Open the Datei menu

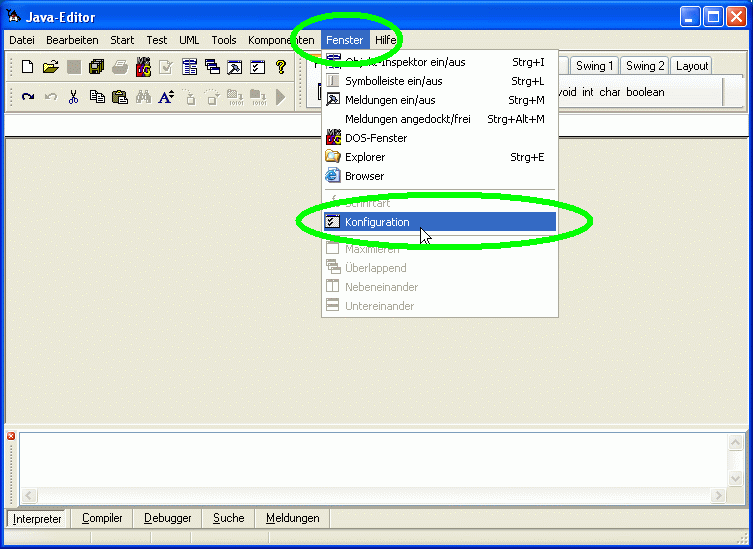pyautogui.click(x=21, y=40)
